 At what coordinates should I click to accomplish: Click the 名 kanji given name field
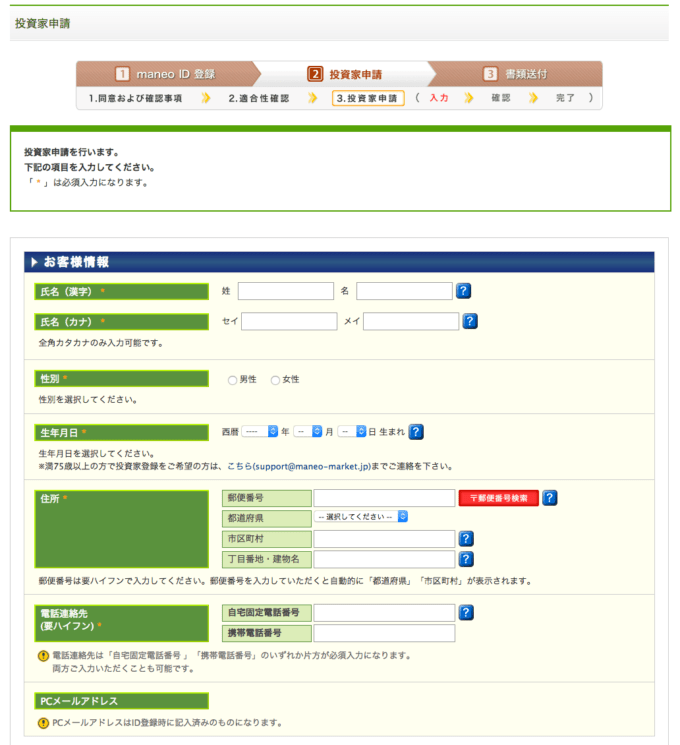pyautogui.click(x=404, y=291)
